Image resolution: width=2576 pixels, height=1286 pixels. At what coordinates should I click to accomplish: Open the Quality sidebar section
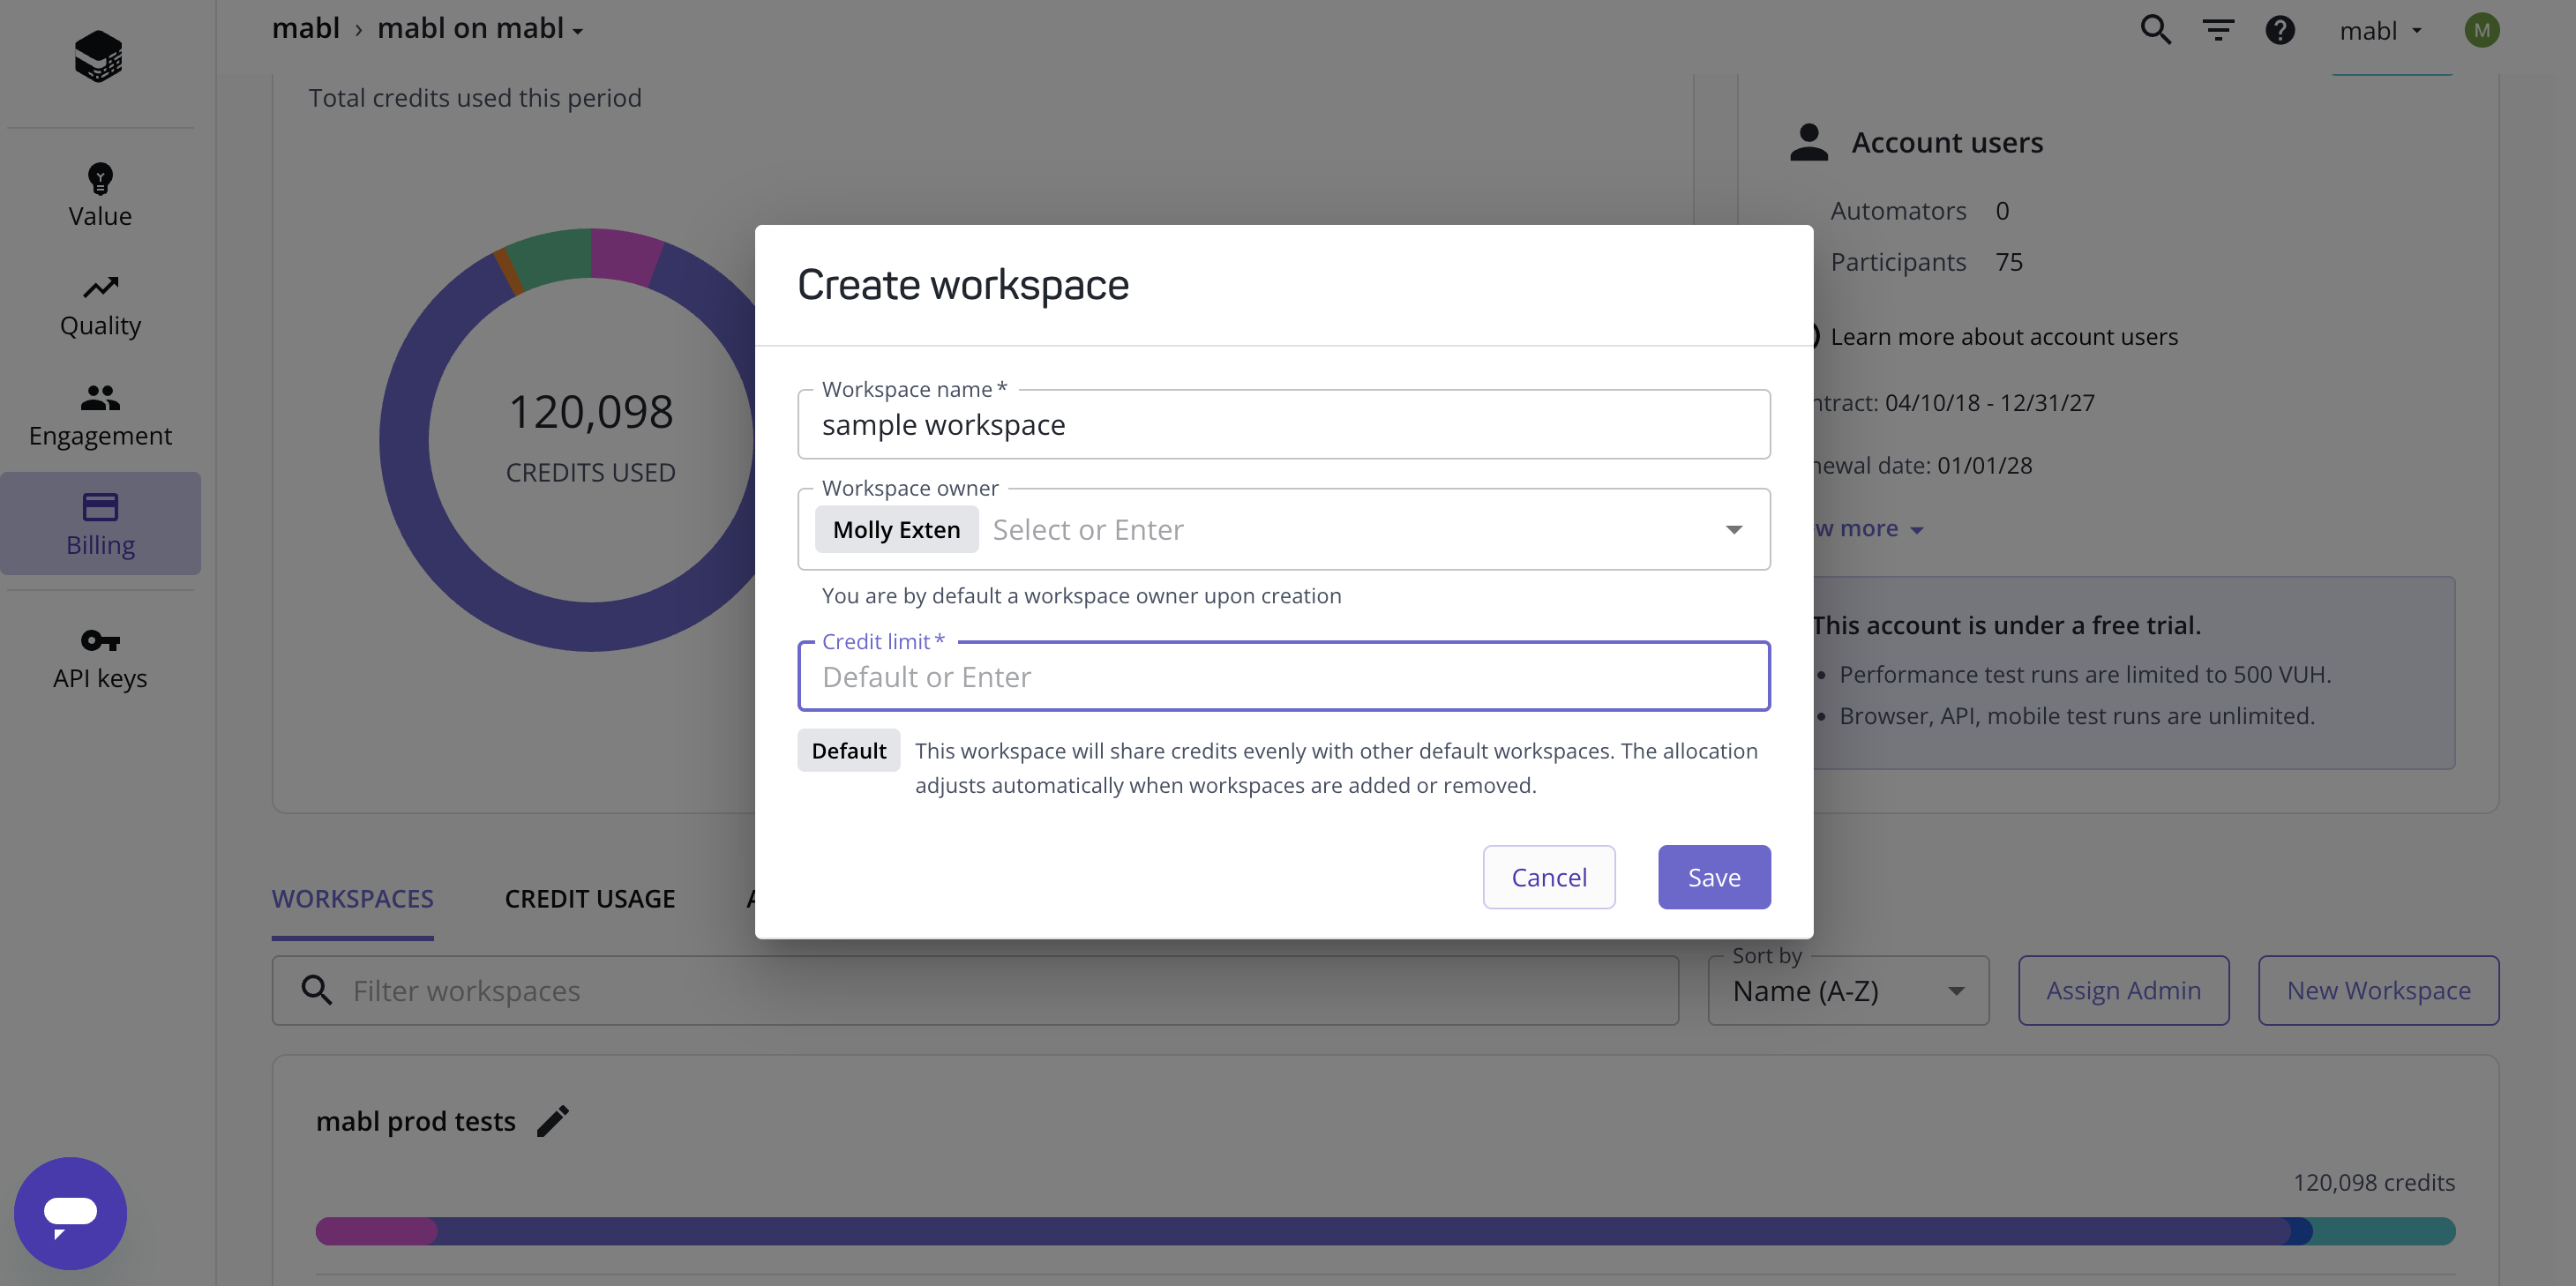tap(100, 306)
